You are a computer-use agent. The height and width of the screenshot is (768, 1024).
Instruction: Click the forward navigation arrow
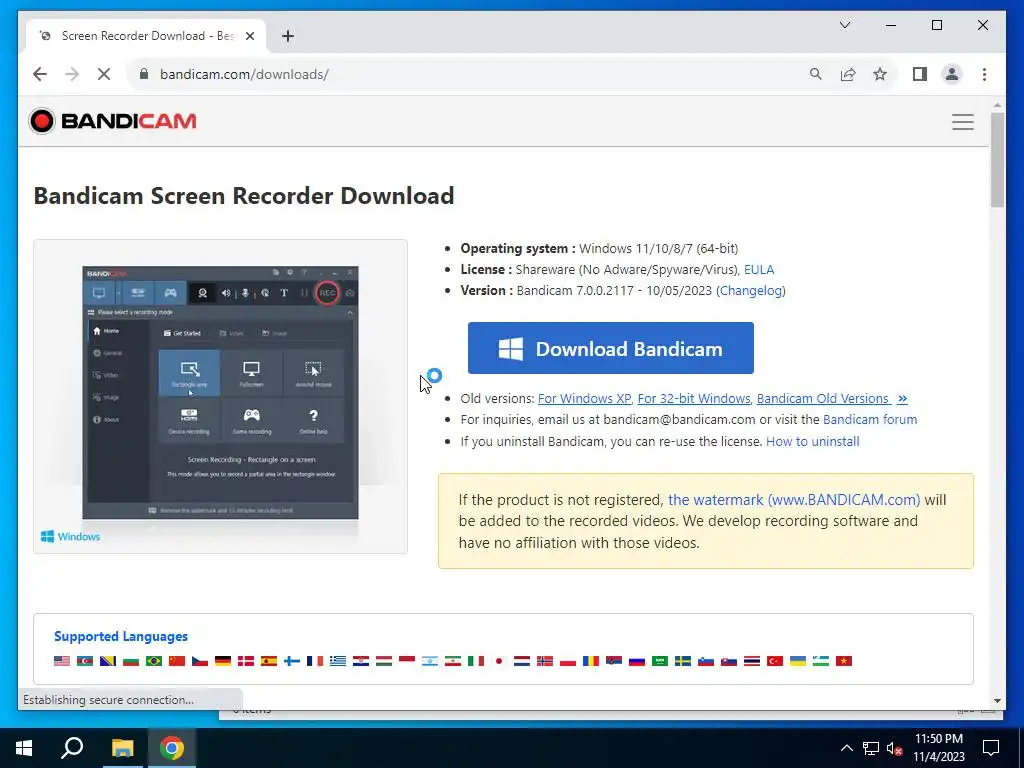point(72,74)
